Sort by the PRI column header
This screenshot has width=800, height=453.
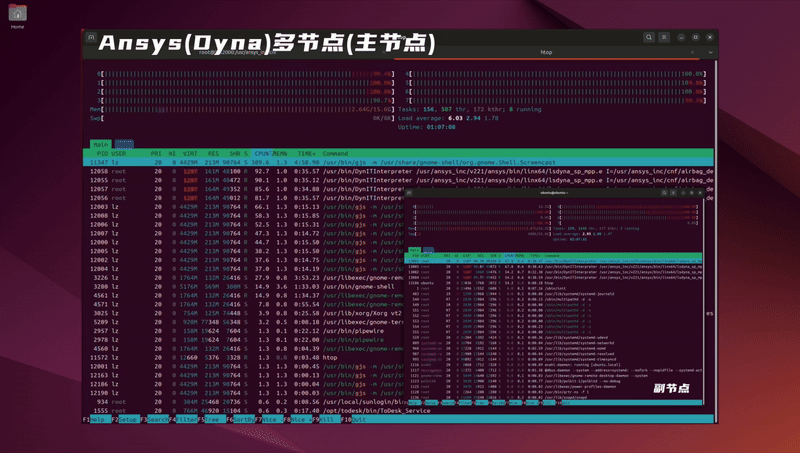coord(156,154)
